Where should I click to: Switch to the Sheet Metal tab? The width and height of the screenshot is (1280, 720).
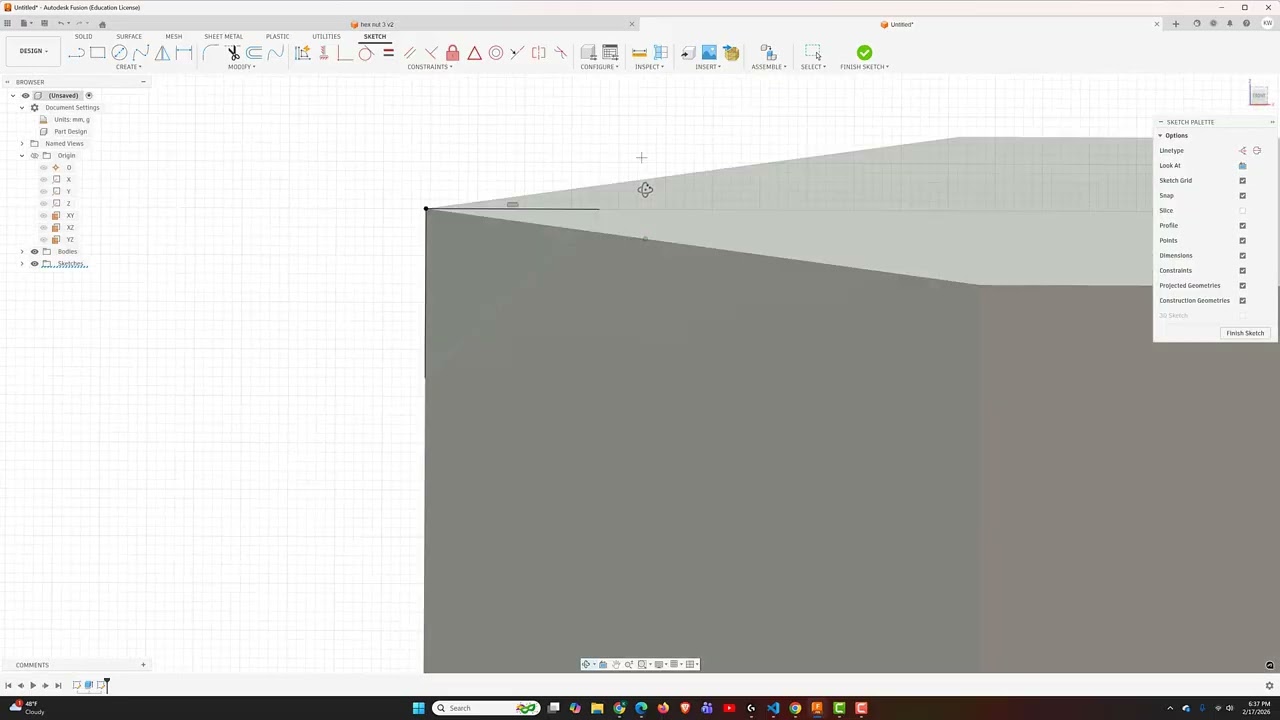pos(223,37)
